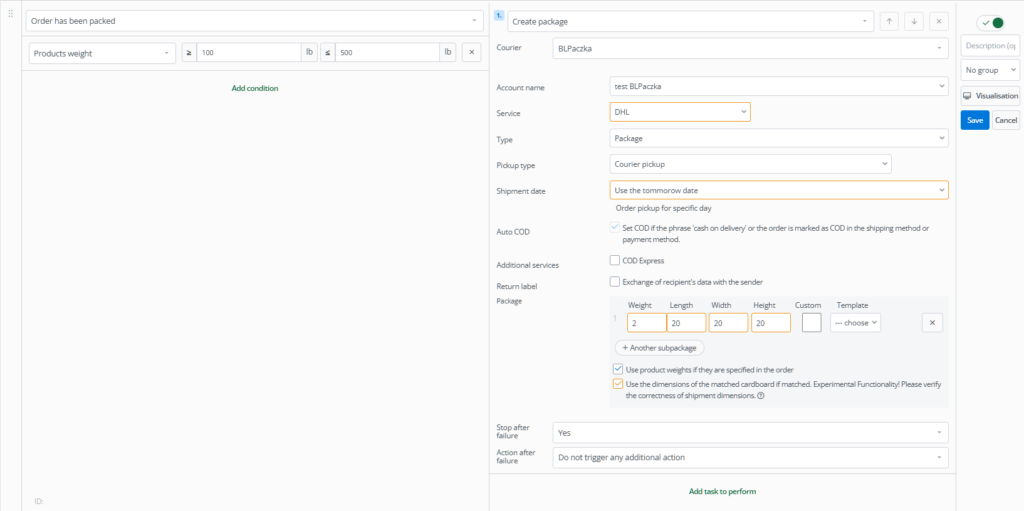Image resolution: width=1024 pixels, height=511 pixels.
Task: Open Pickup type dropdown
Action: (x=750, y=164)
